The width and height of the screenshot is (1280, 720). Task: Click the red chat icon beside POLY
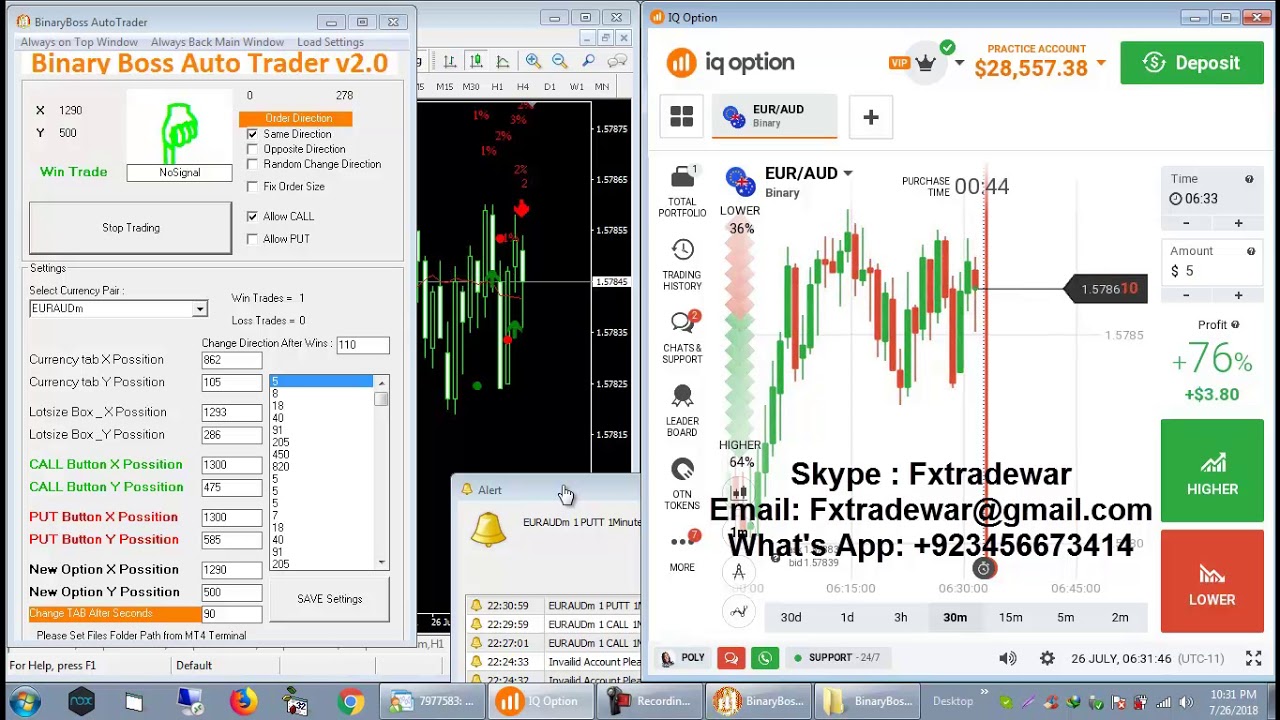point(731,658)
